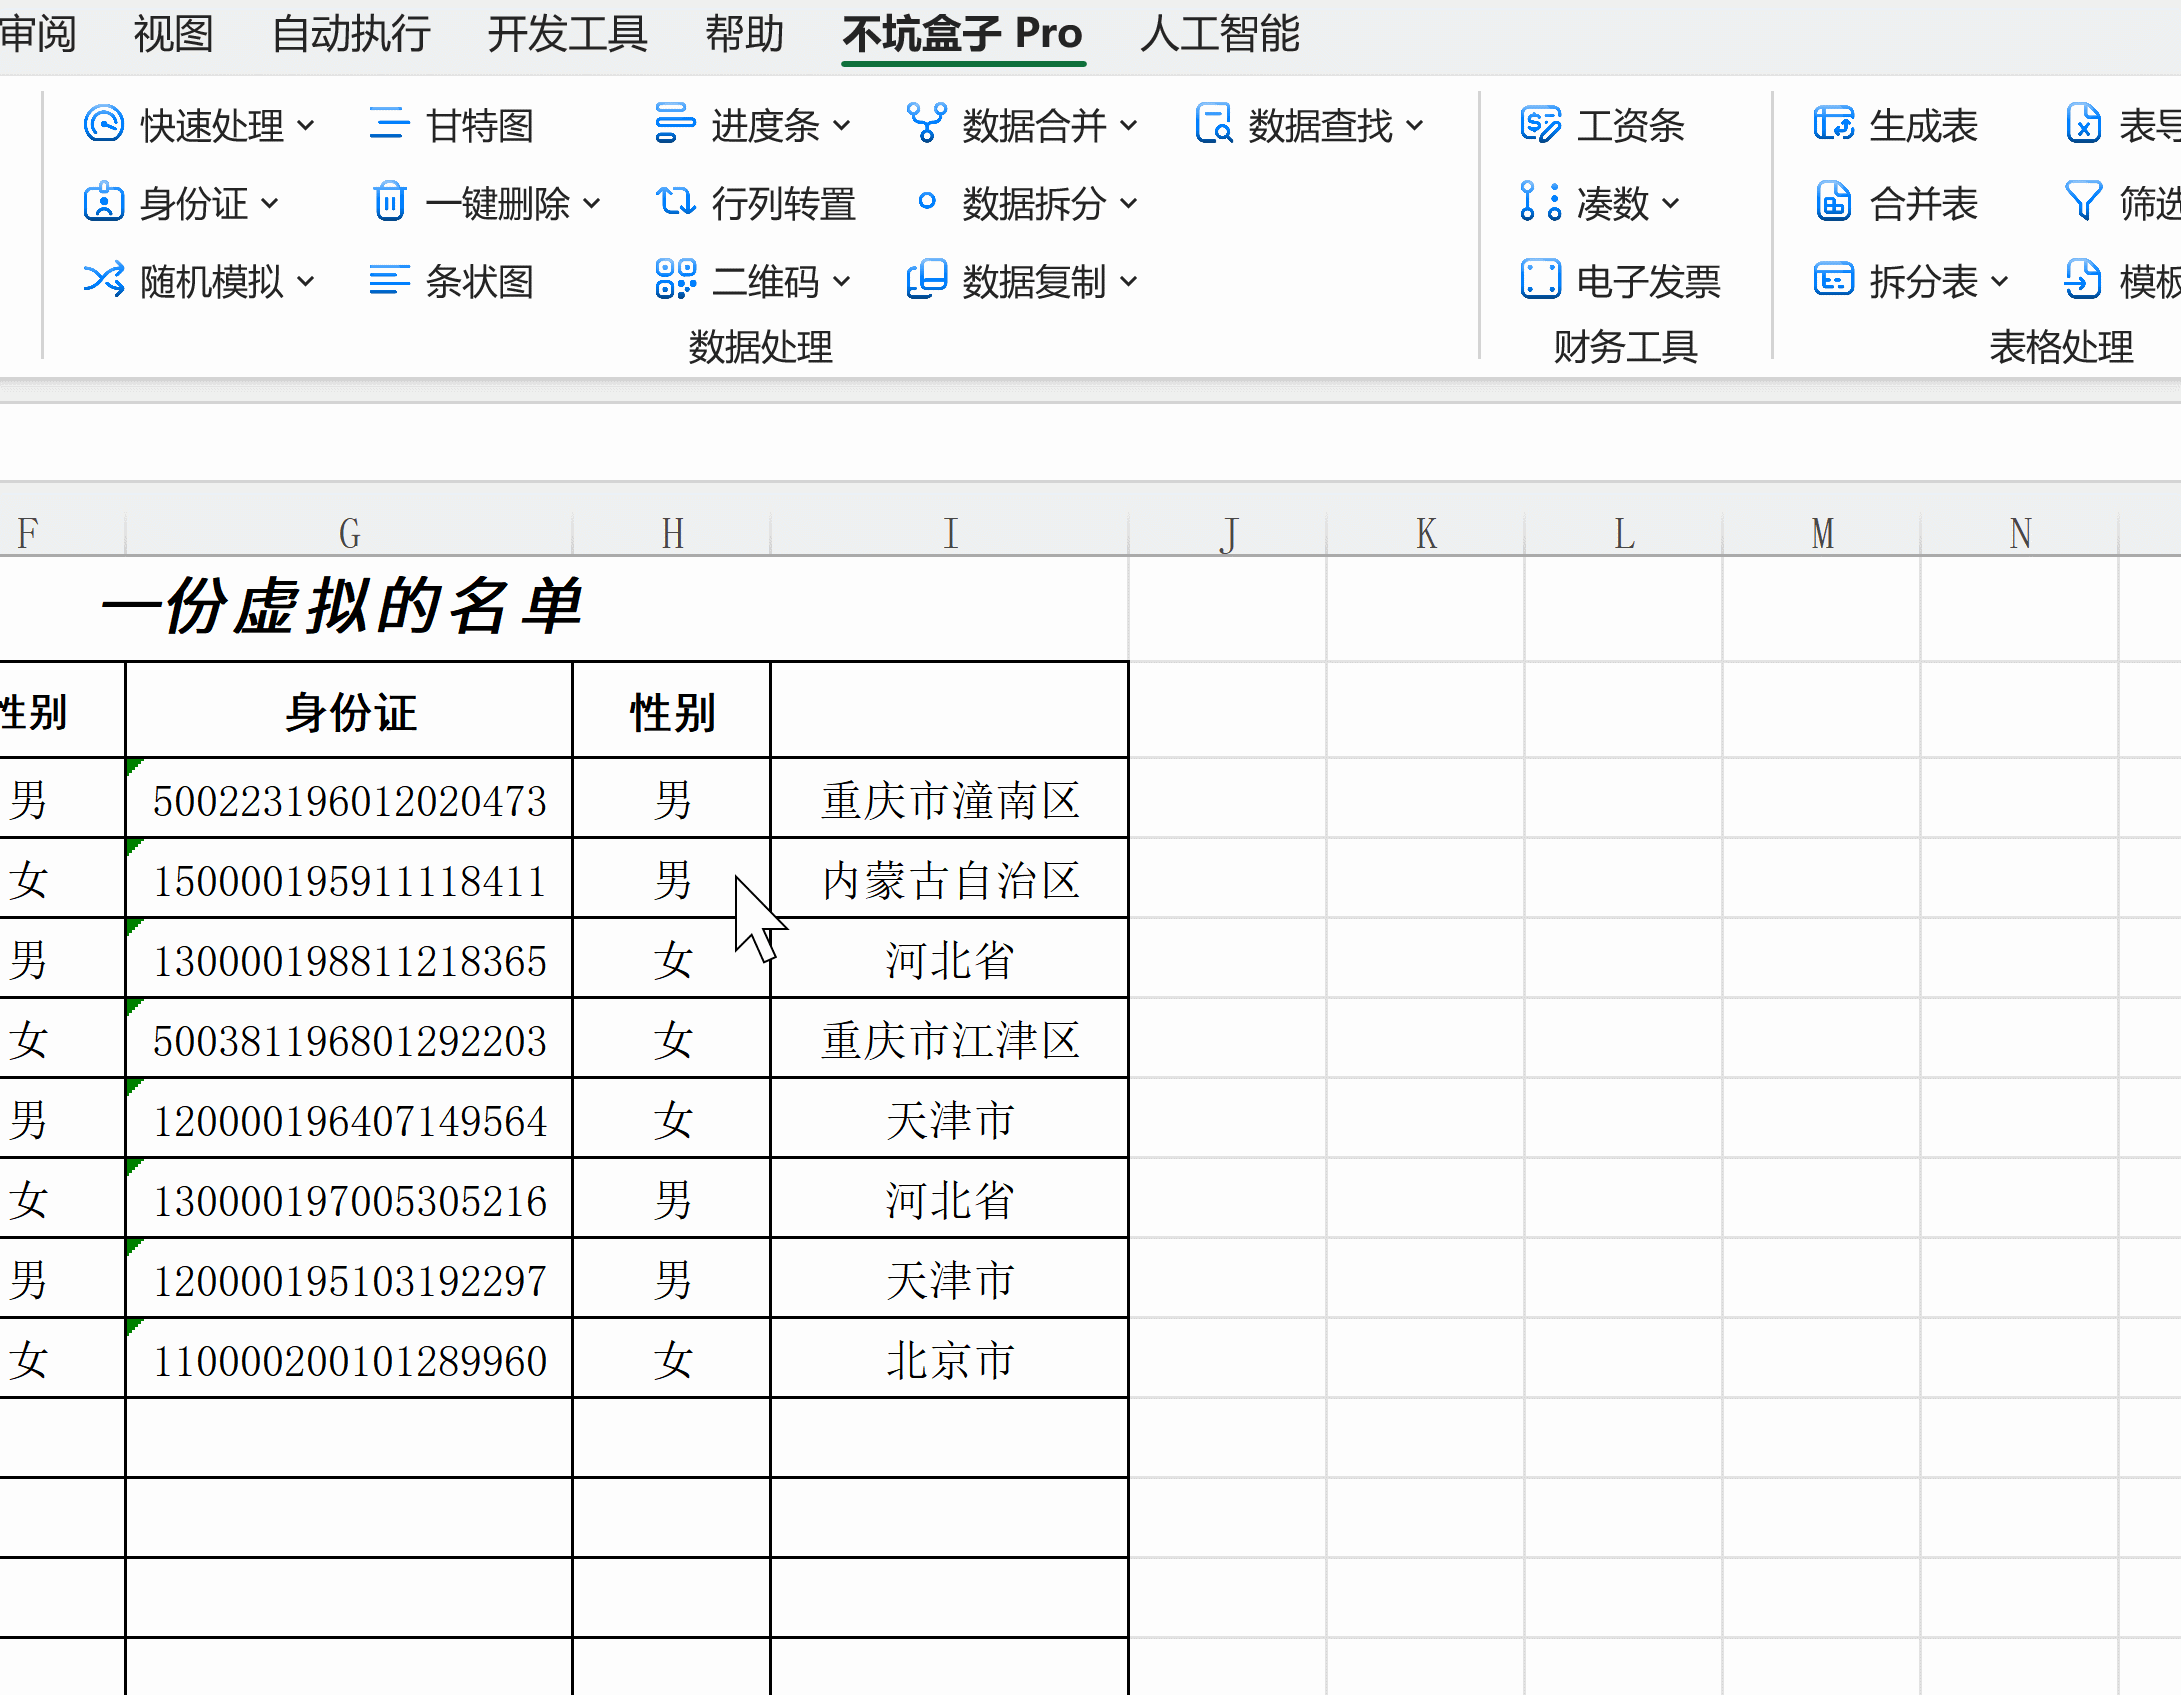Select the 身份证 header cell
Image resolution: width=2181 pixels, height=1695 pixels.
349,711
